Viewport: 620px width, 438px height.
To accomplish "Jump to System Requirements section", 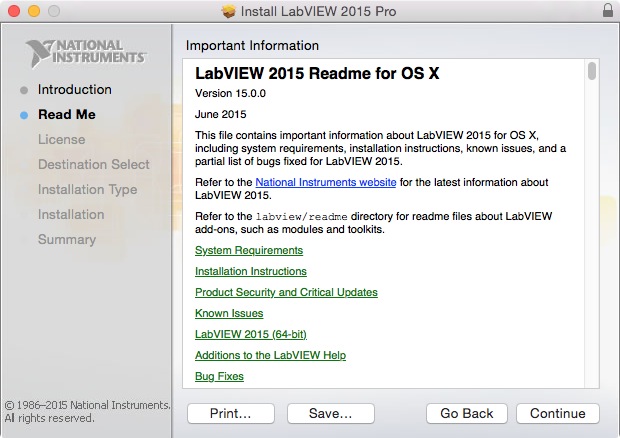I will click(249, 250).
